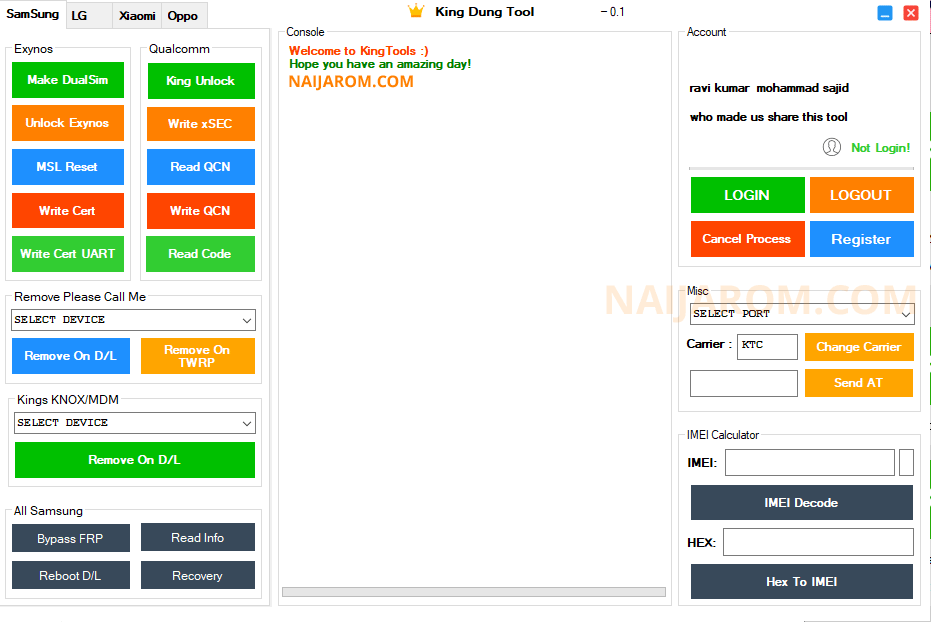This screenshot has width=931, height=622.
Task: Click the Hope you have an amazing day line
Action: [380, 64]
